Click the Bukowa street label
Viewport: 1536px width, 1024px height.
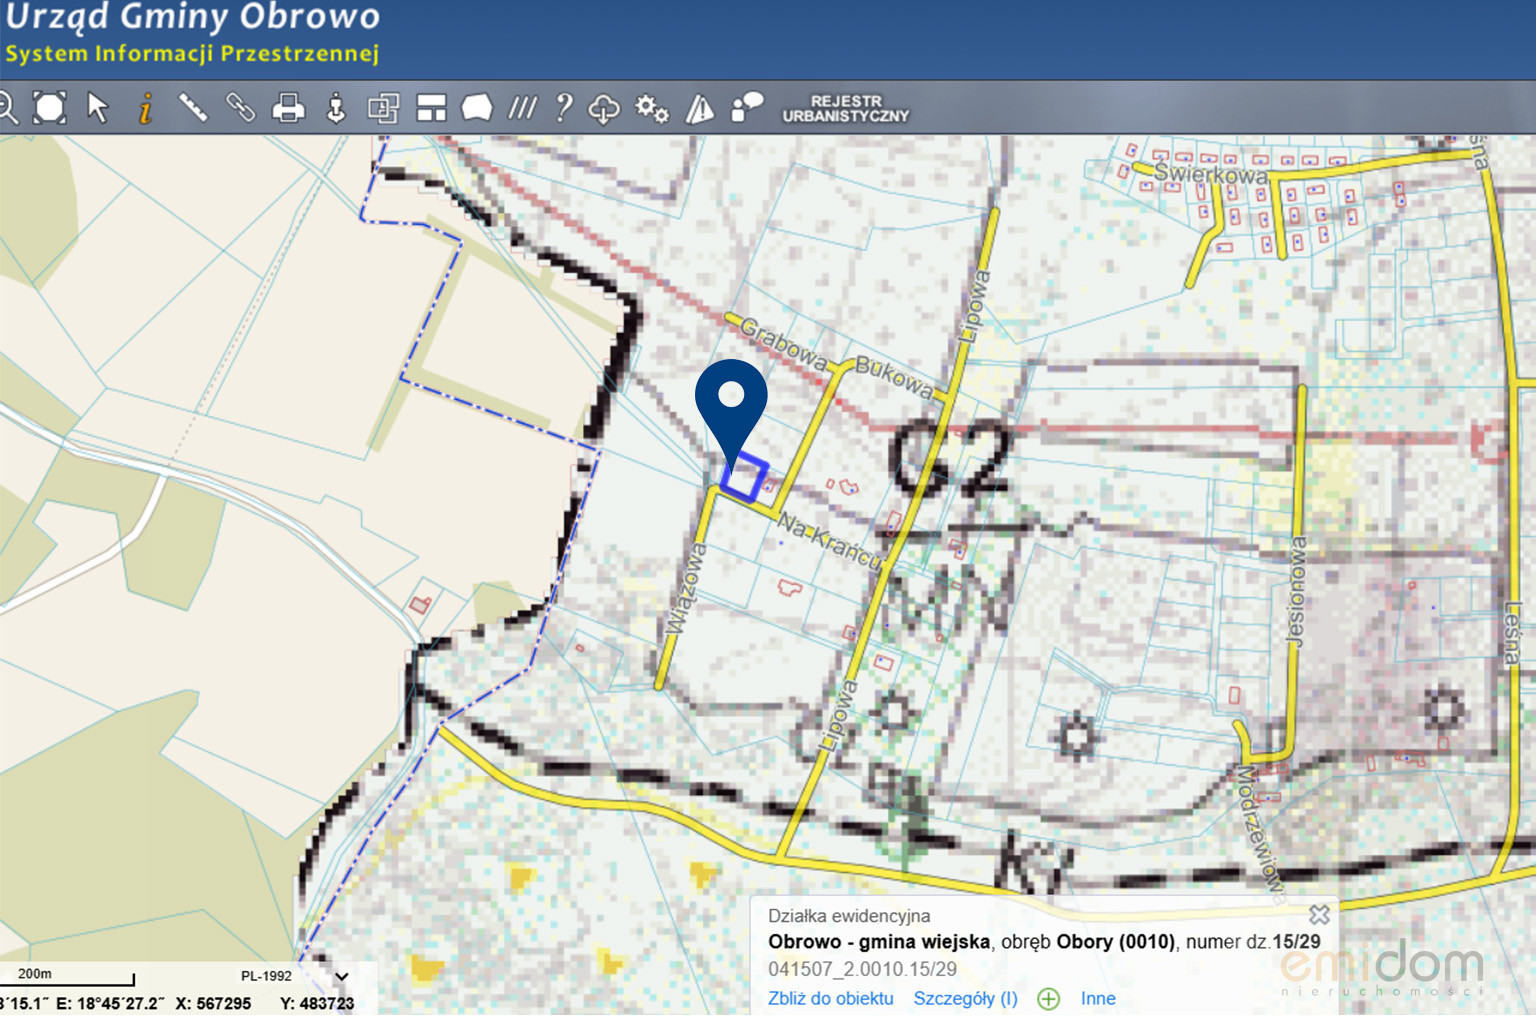pos(893,376)
